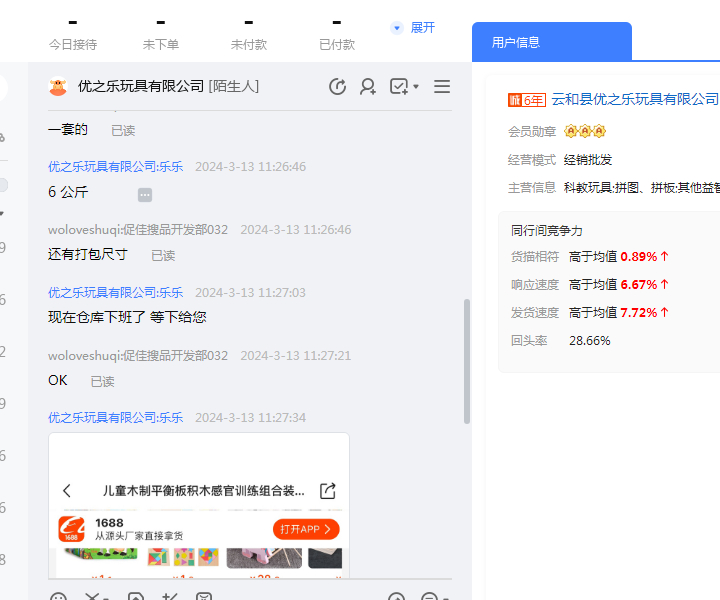
Task: Click the chat history refresh icon
Action: [x=337, y=87]
